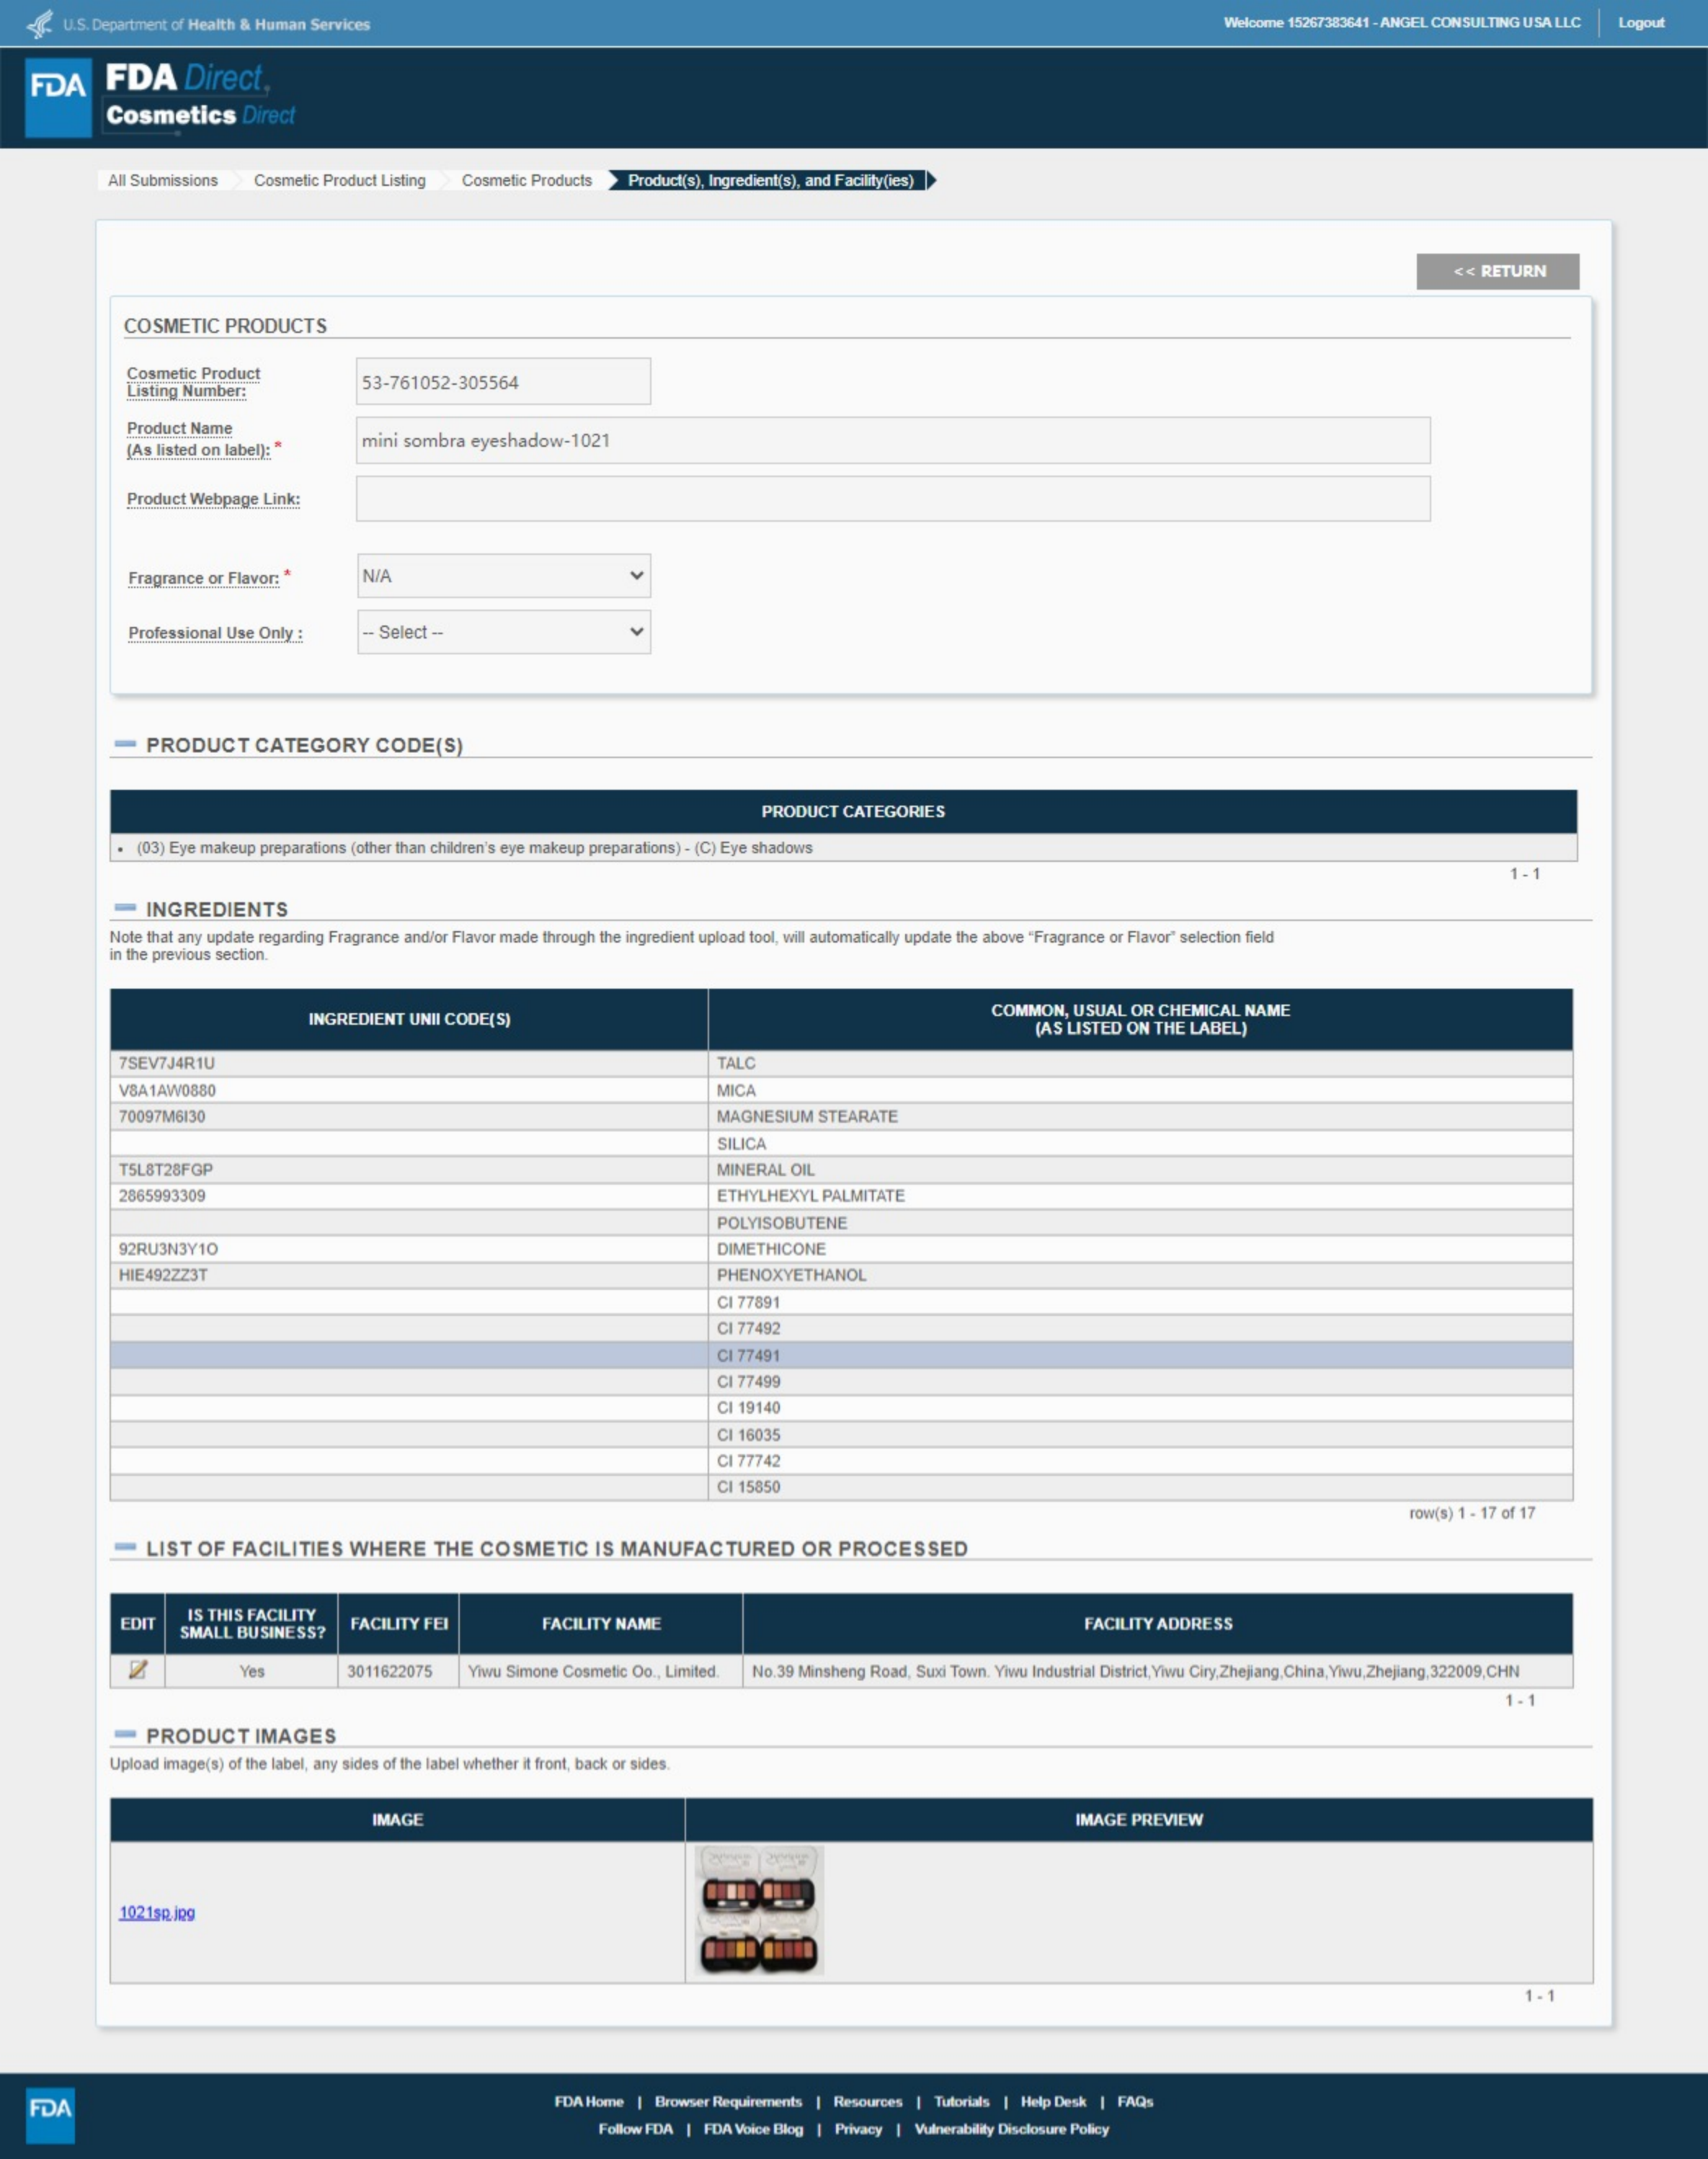This screenshot has width=1708, height=2159.
Task: Click the pencil edit icon in facilities table
Action: (138, 1670)
